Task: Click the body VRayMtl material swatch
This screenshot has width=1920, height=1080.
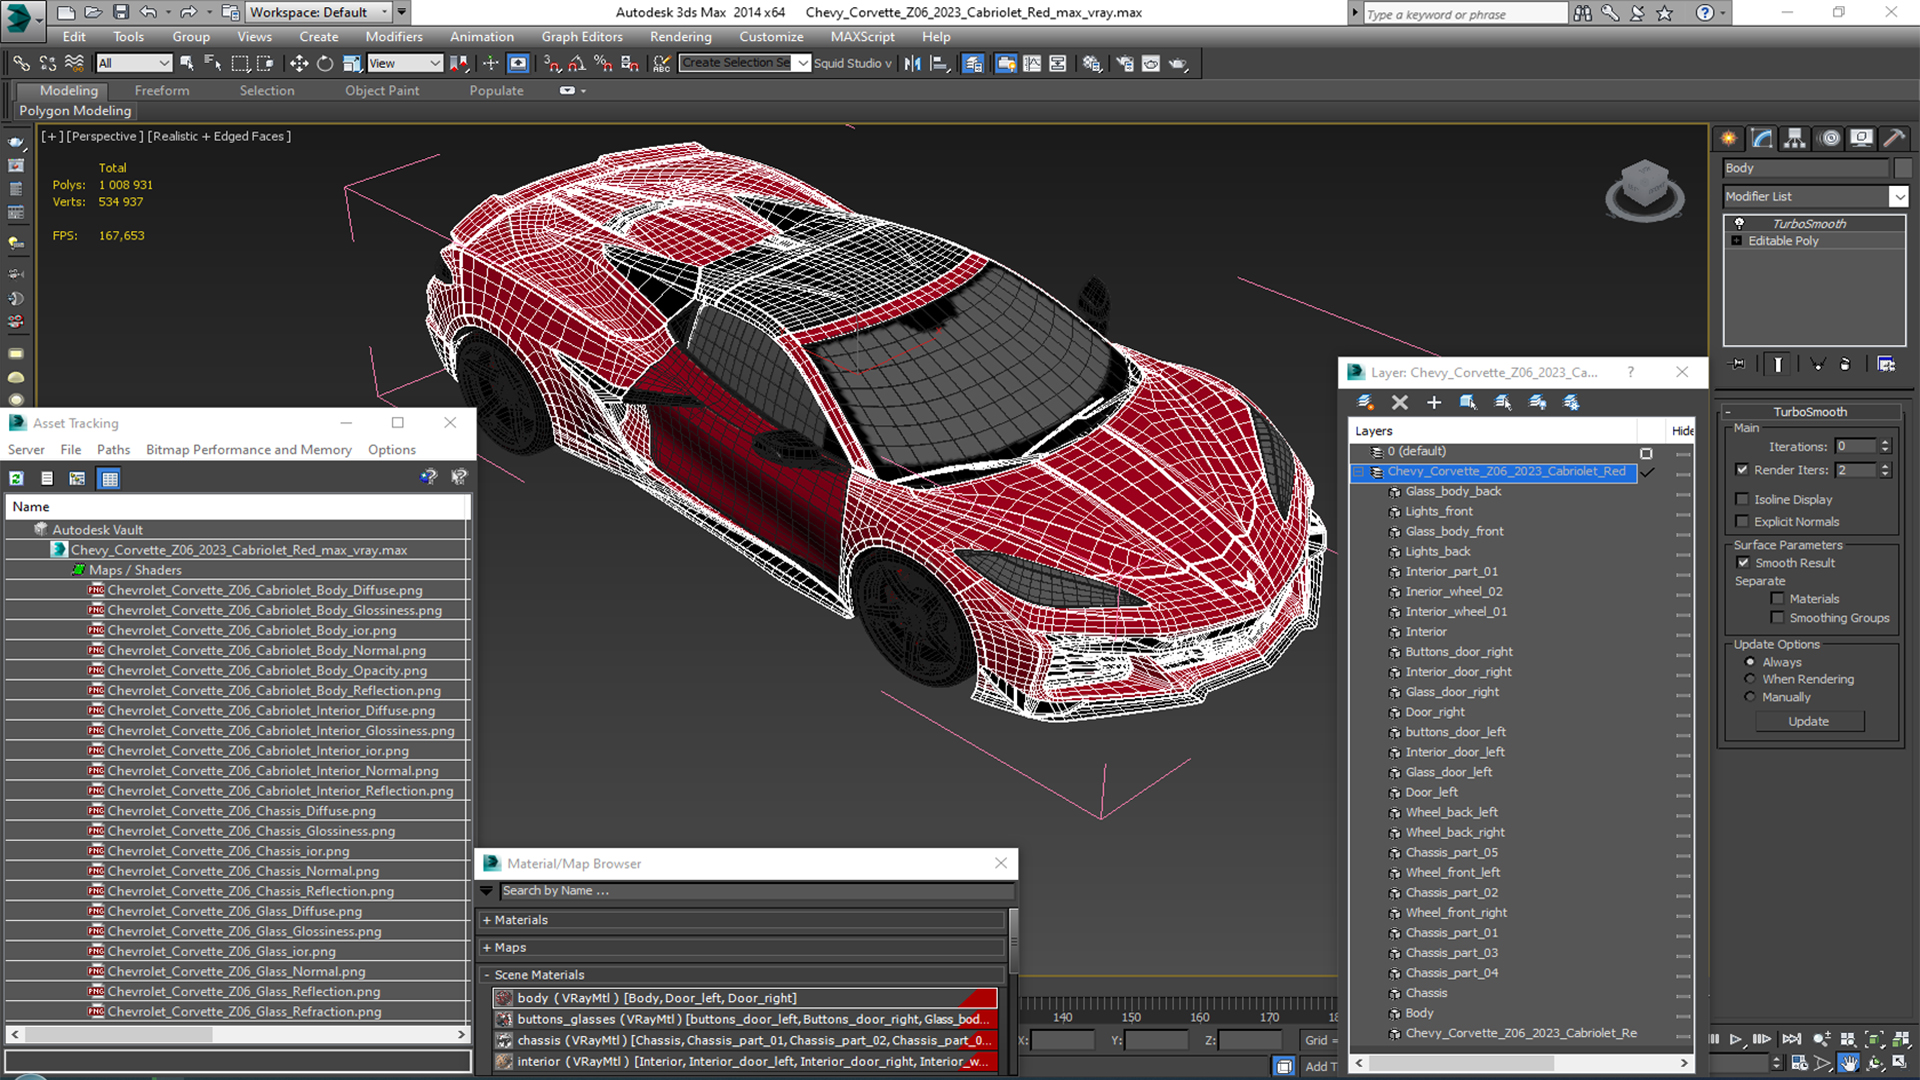Action: tap(504, 998)
